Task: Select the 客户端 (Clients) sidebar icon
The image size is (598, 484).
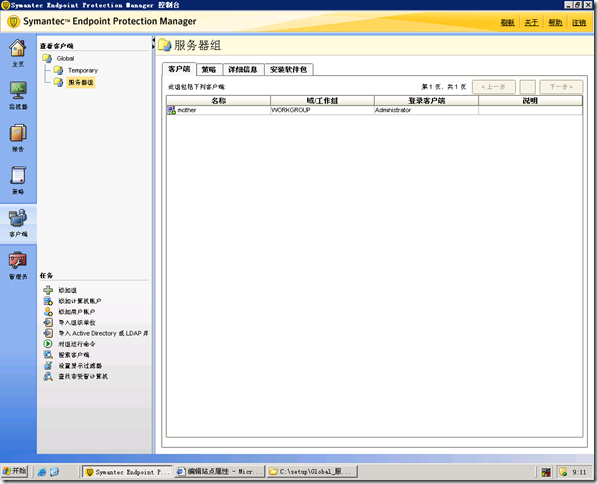Action: pyautogui.click(x=18, y=218)
